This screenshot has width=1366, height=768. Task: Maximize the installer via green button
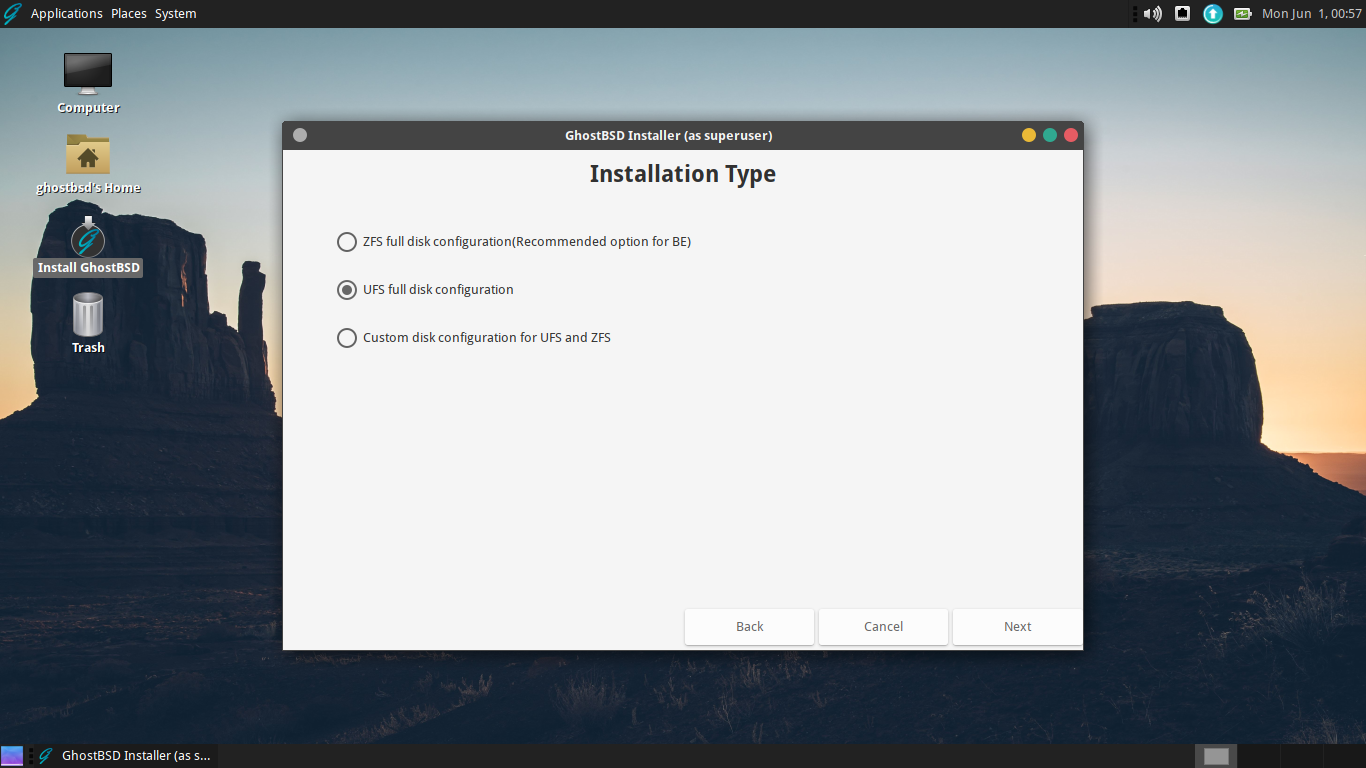pyautogui.click(x=1050, y=135)
